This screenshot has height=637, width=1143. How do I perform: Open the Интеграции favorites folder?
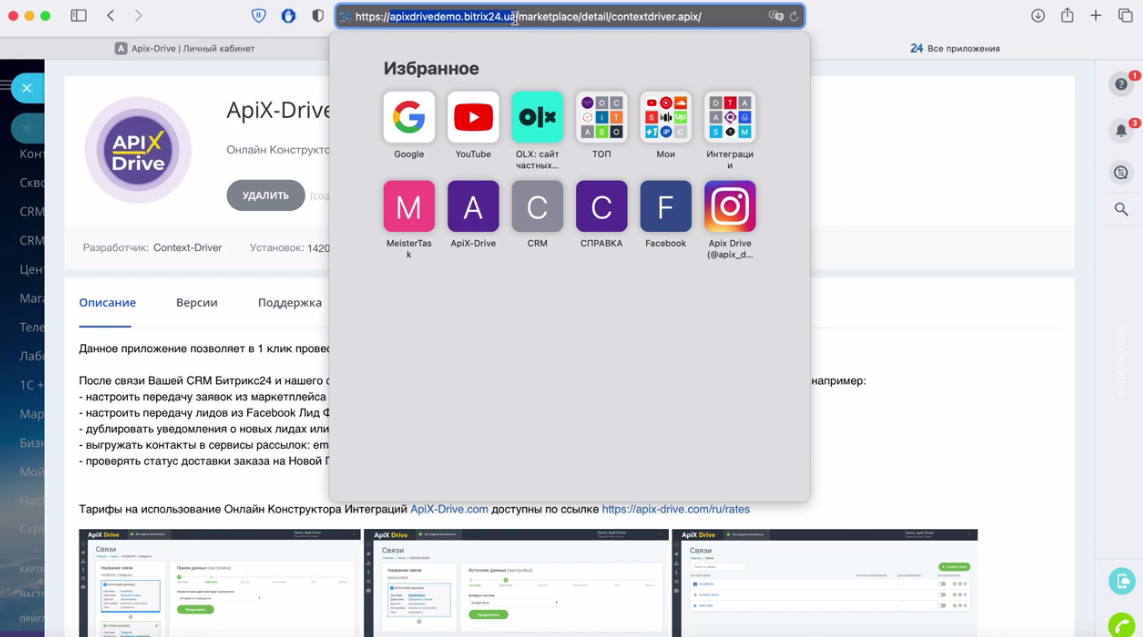(x=730, y=117)
